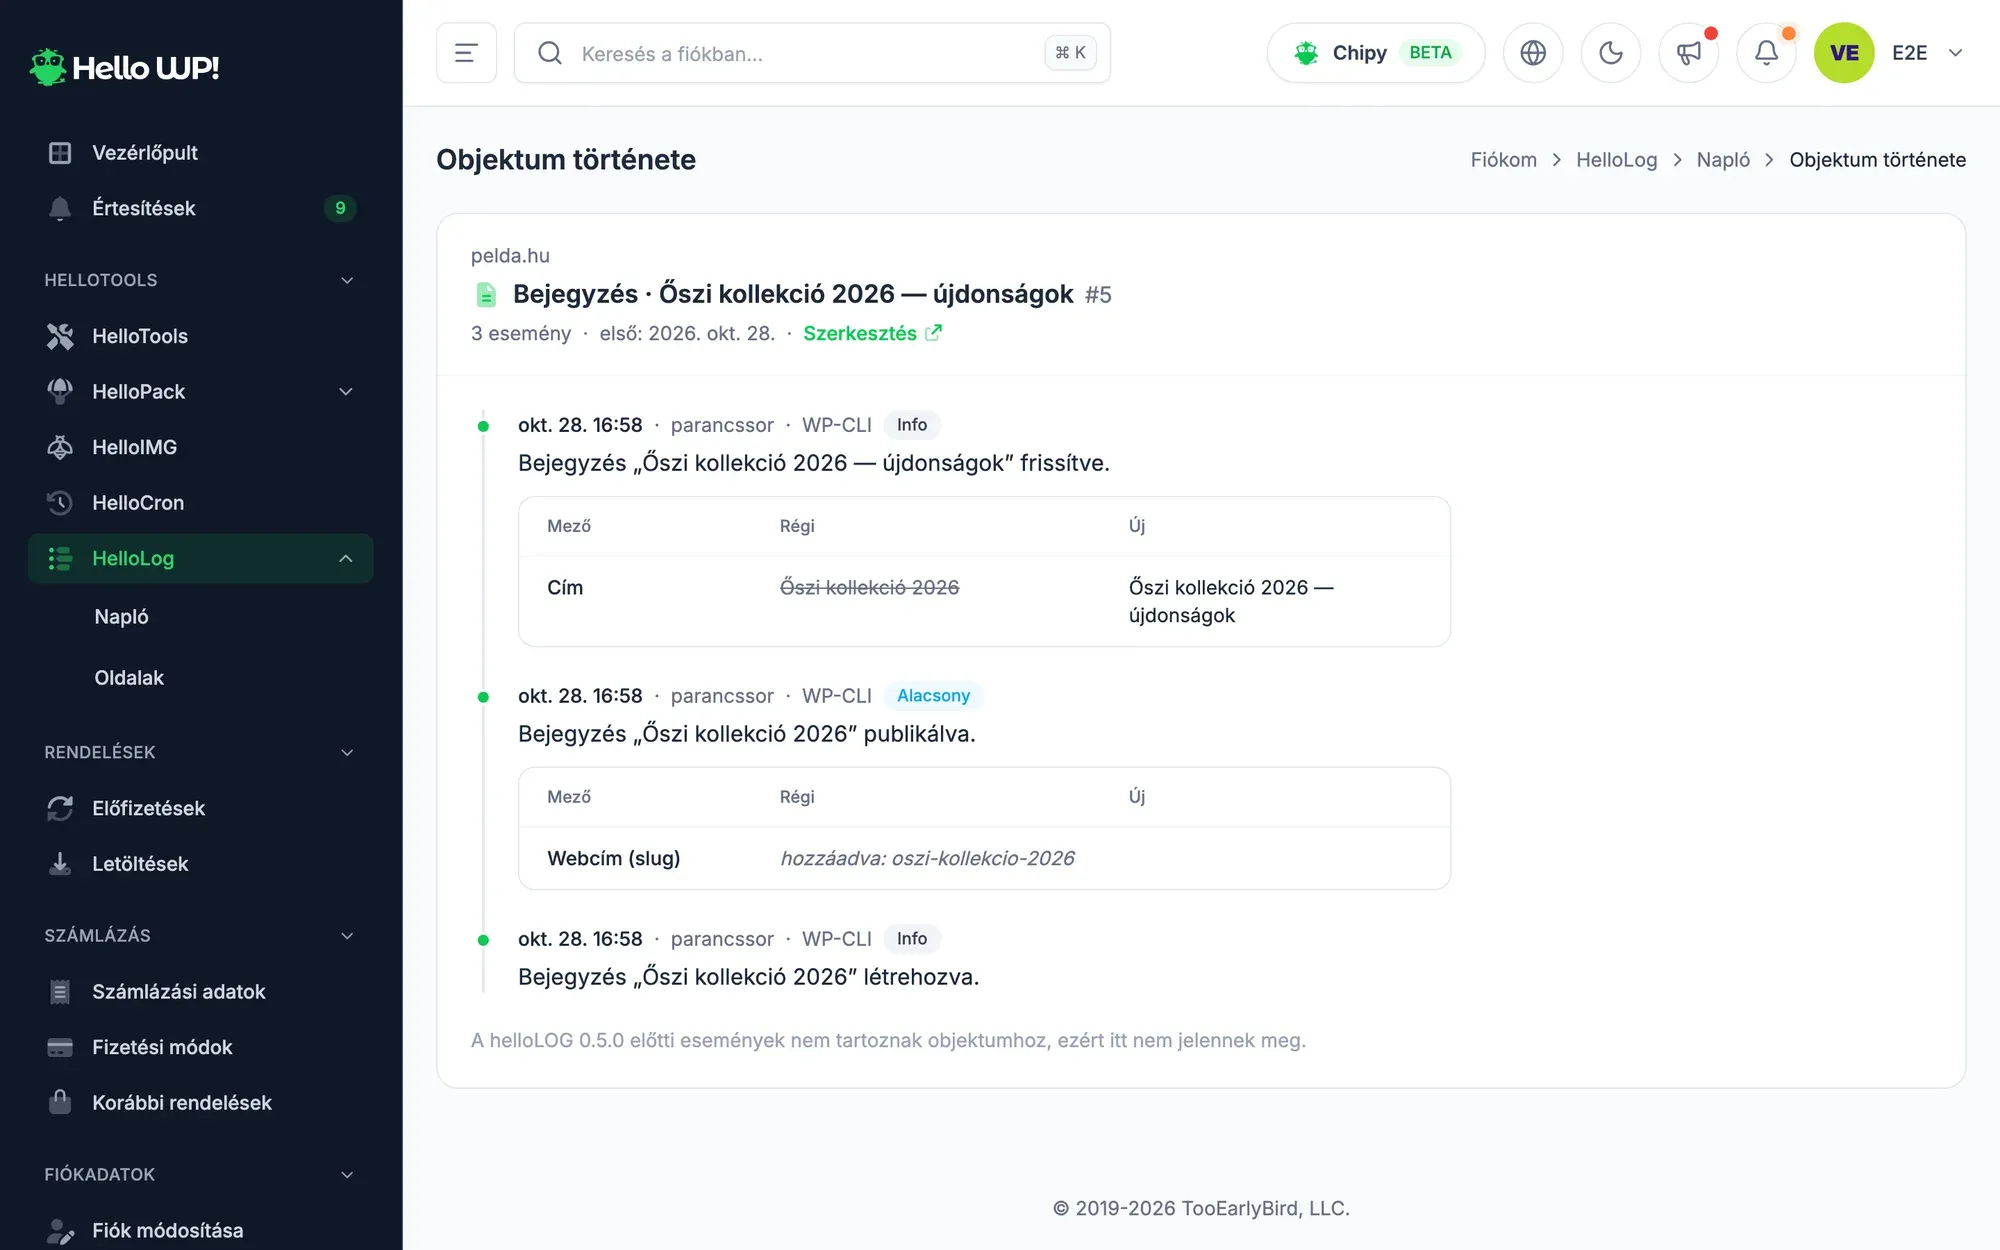Click the Alacsony severity badge
The image size is (2000, 1250).
pyautogui.click(x=933, y=695)
